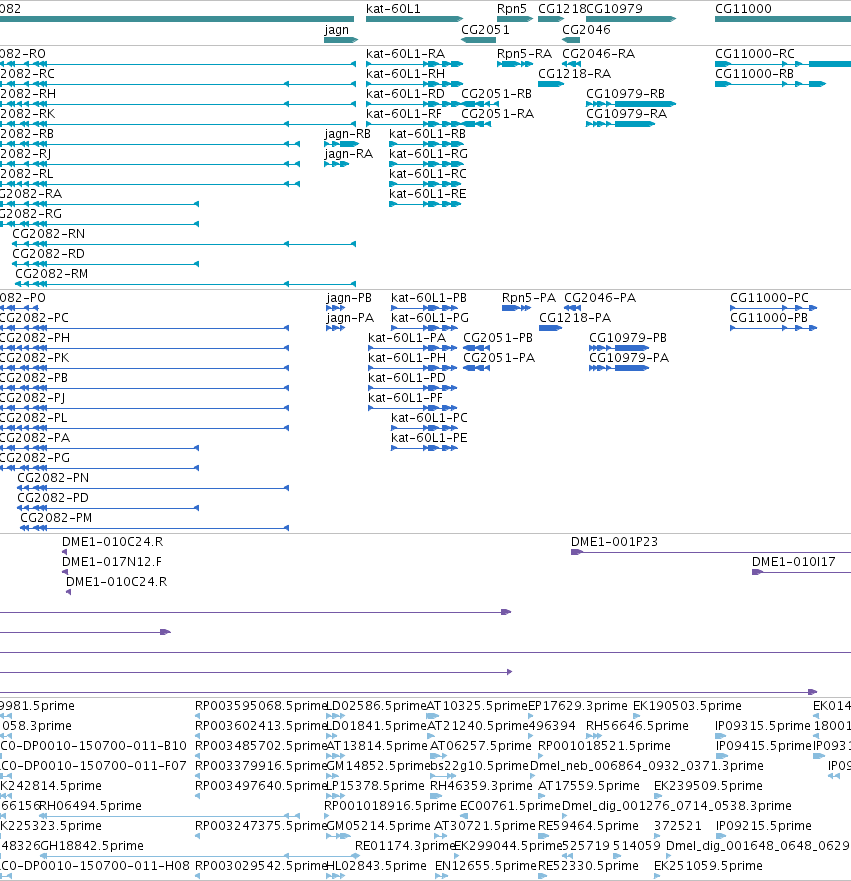Select protein CG11000-PC
This screenshot has width=851, height=881.
(x=773, y=308)
